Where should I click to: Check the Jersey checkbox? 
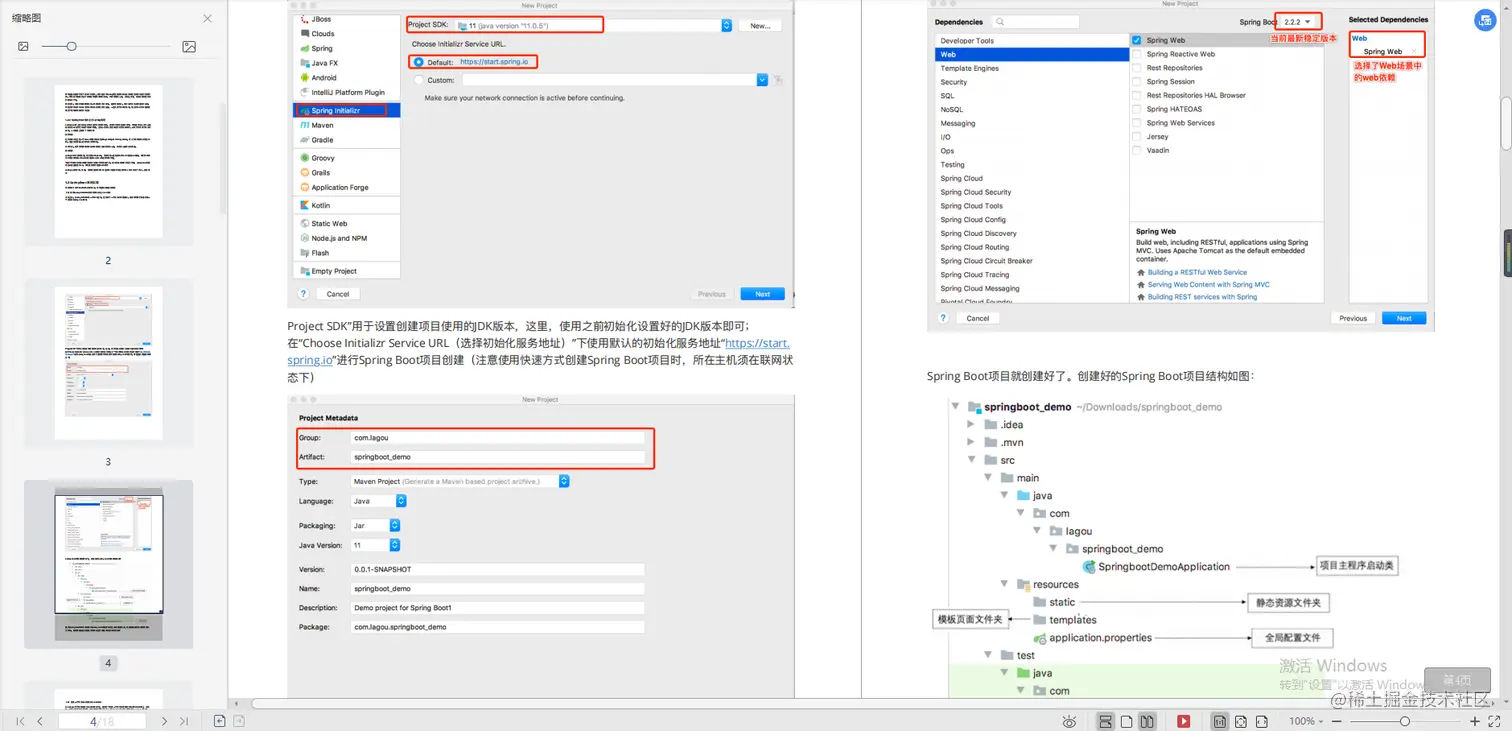[1137, 137]
